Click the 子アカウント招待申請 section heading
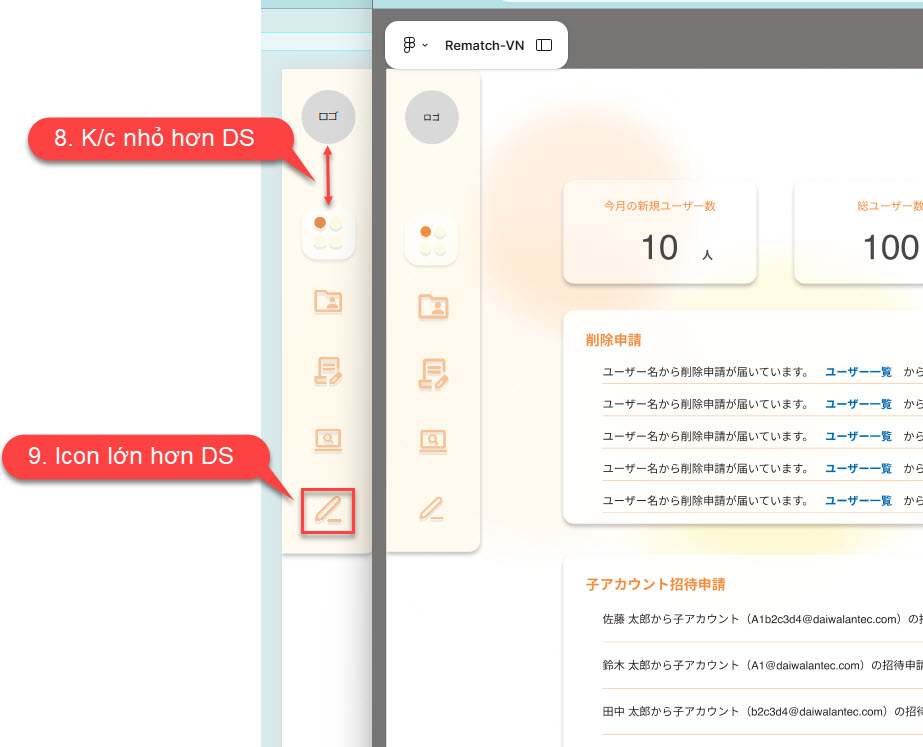923x747 pixels. (x=655, y=584)
